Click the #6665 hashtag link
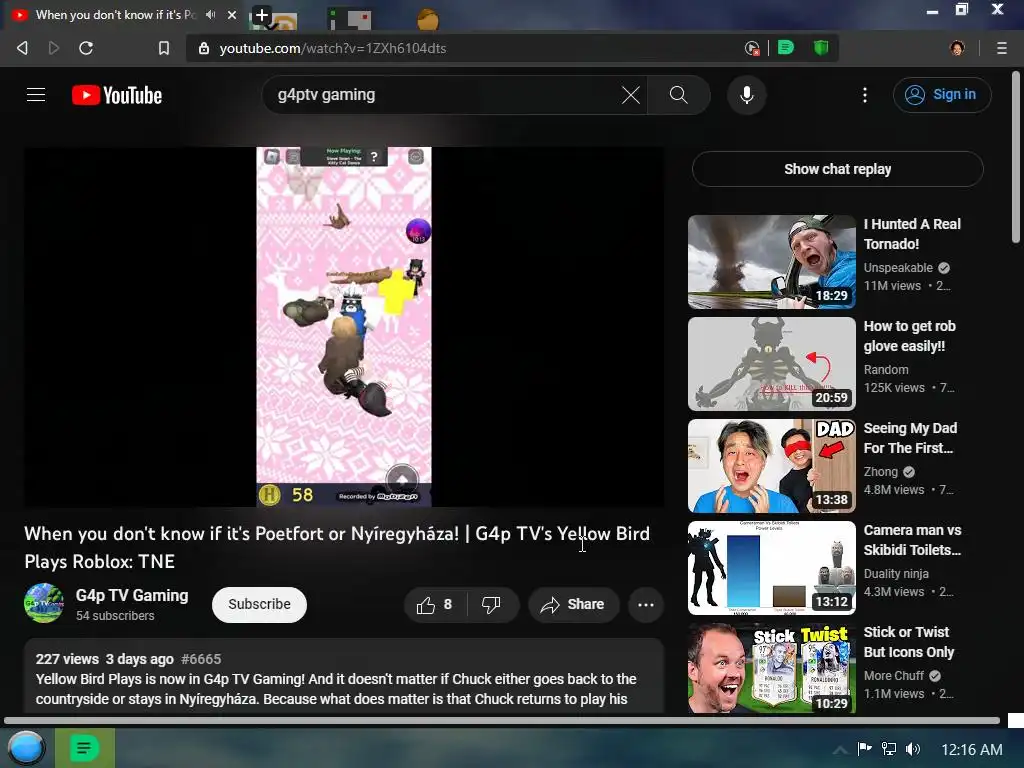 pyautogui.click(x=201, y=659)
